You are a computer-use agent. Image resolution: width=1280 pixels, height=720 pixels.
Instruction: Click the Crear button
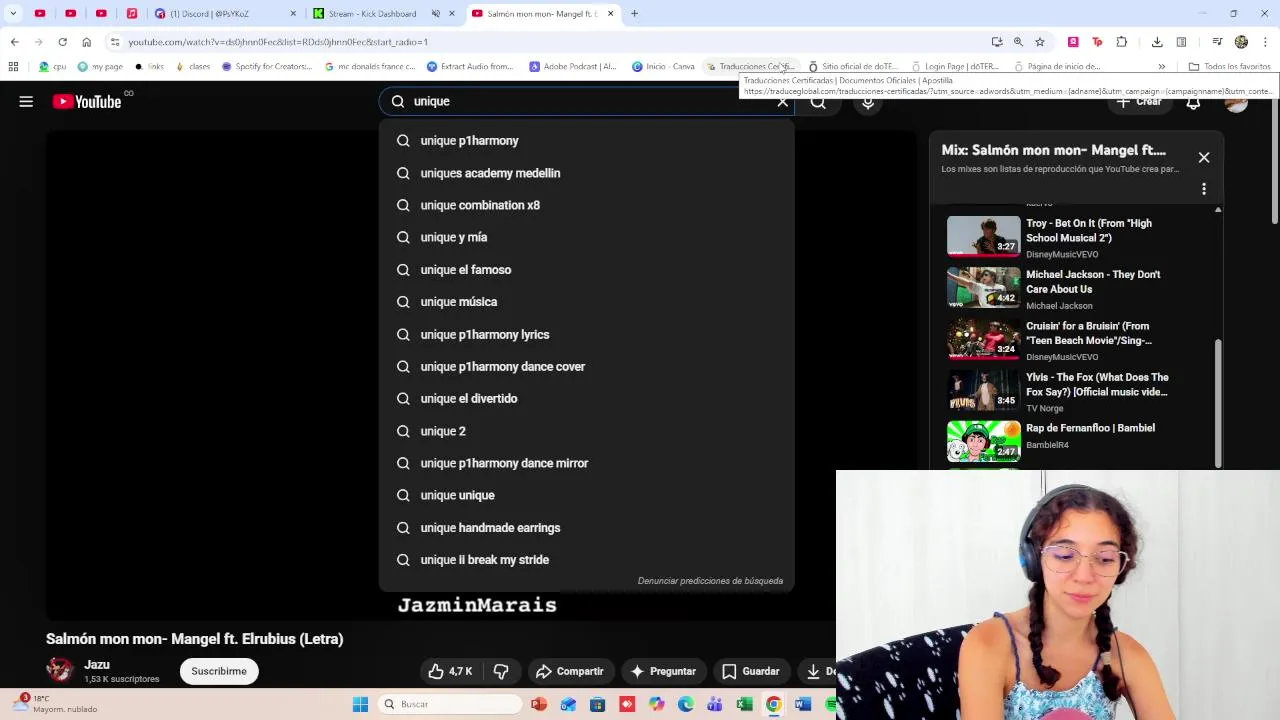(1139, 102)
